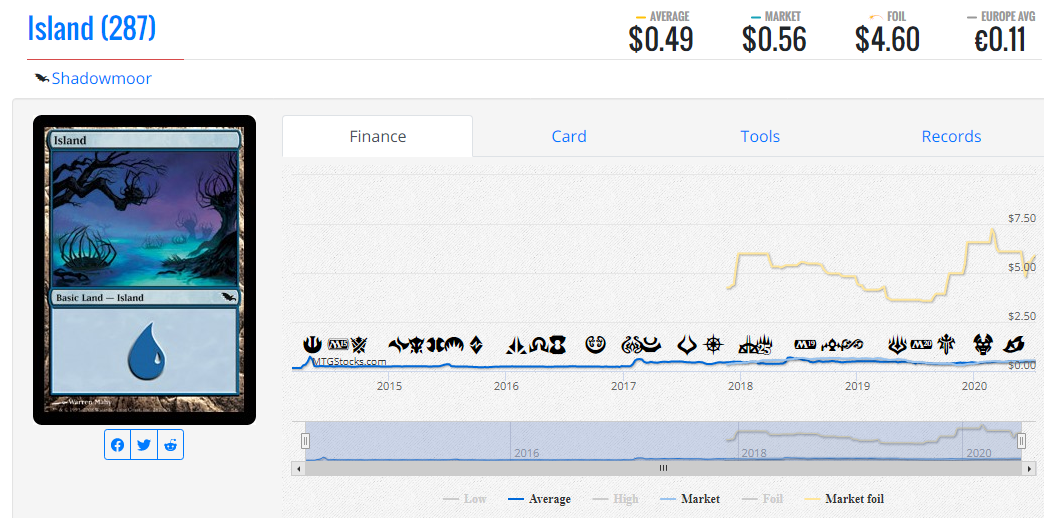Share the card on Facebook
This screenshot has height=518, width=1044.
117,445
